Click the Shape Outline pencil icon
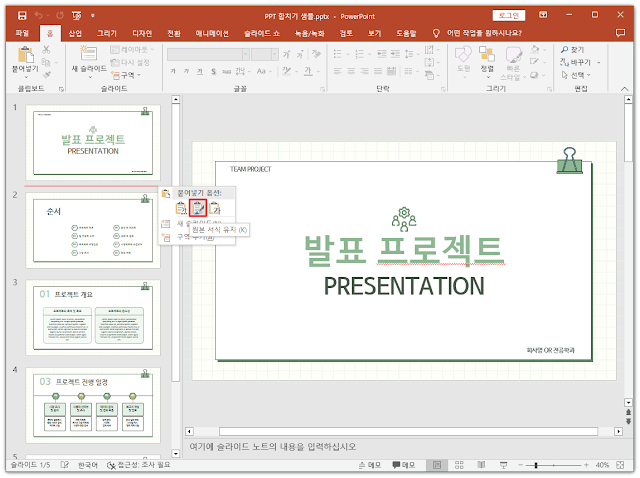 [x=534, y=62]
